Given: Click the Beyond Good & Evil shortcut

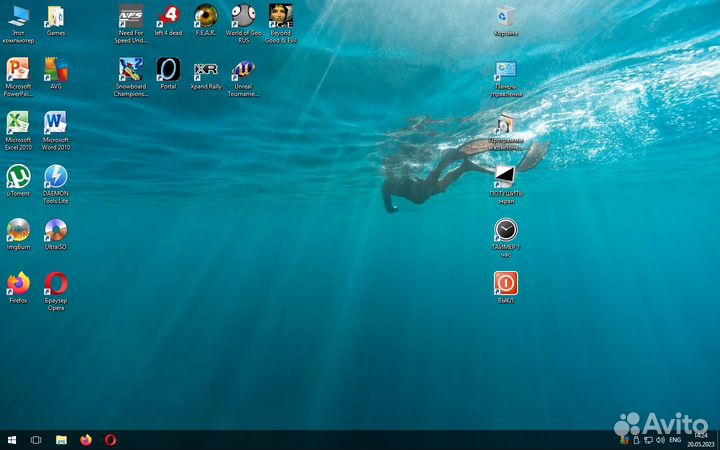Looking at the screenshot, I should [x=280, y=16].
